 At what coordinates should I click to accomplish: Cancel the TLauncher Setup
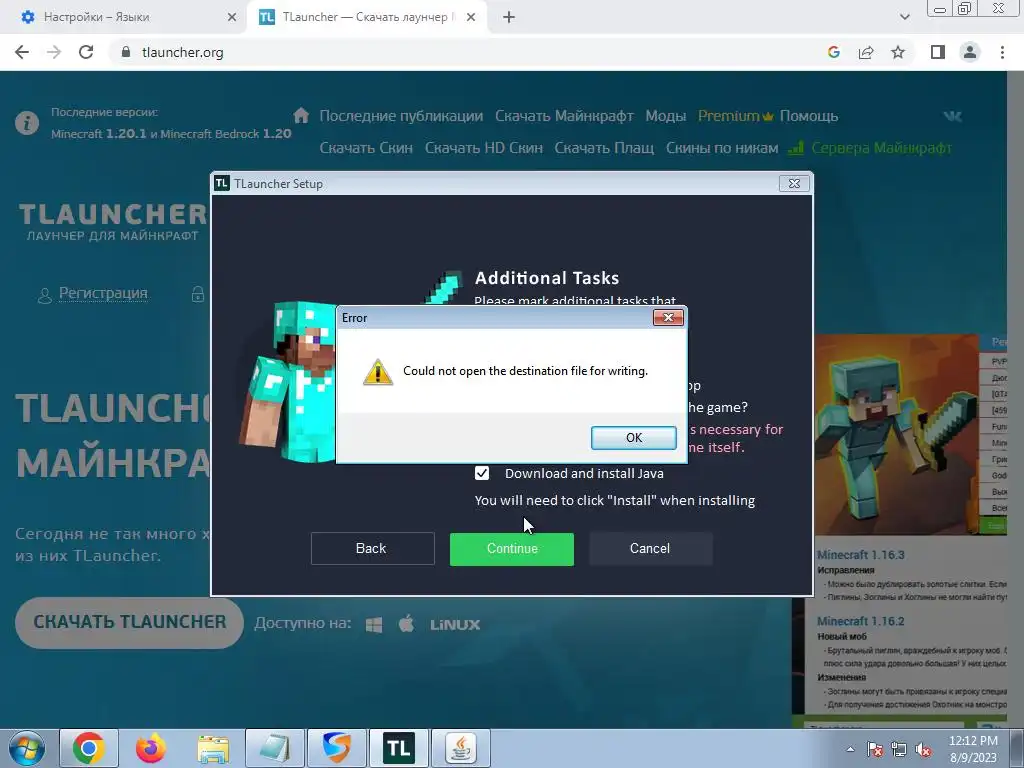pos(650,549)
